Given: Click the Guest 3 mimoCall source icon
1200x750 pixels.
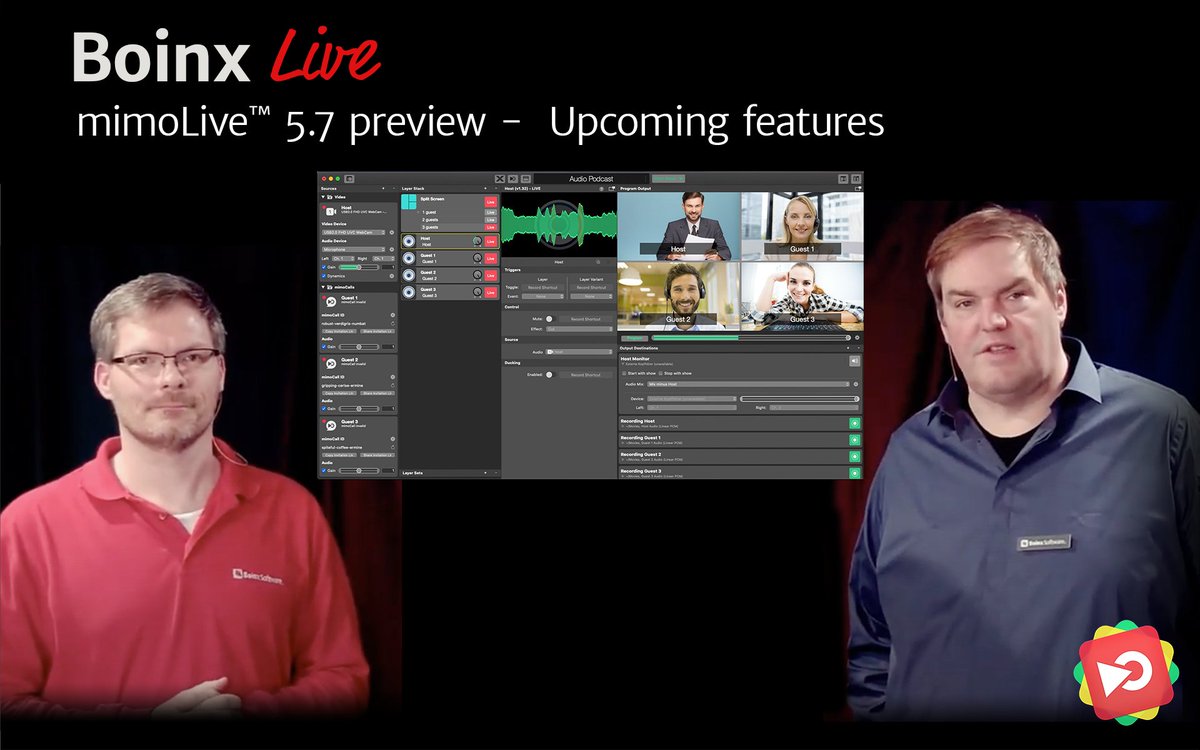Looking at the screenshot, I should (331, 425).
